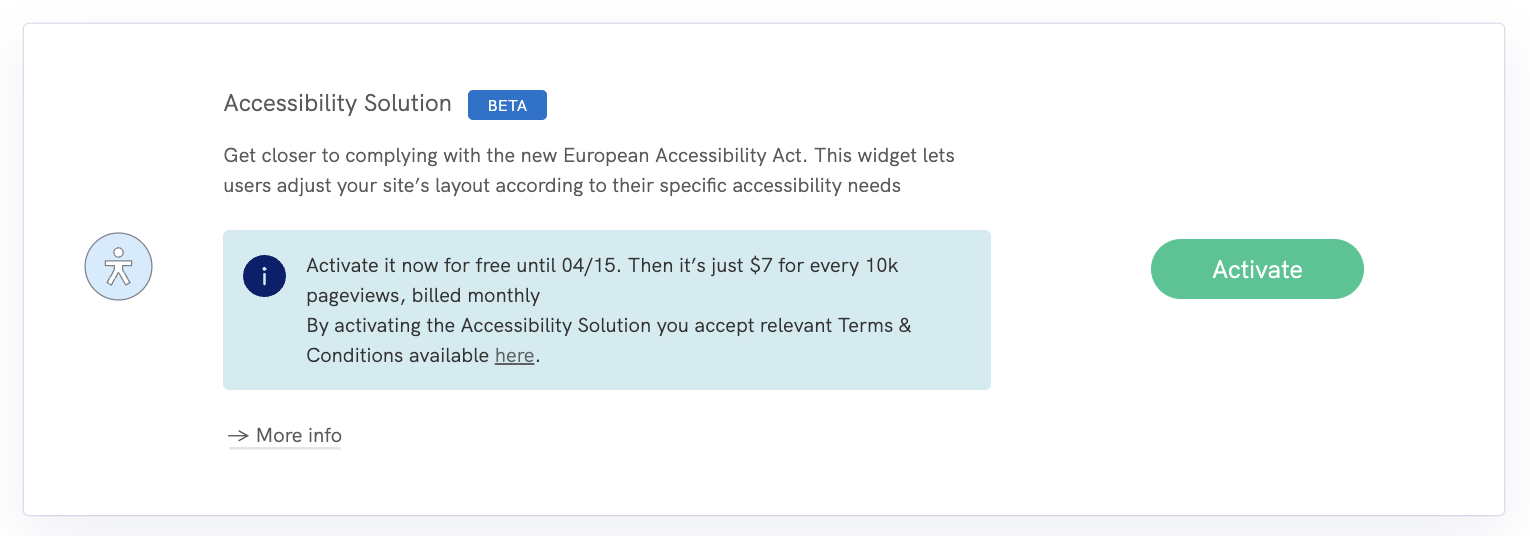
Task: Click the 'users adjust your site's layout' line
Action: coord(360,185)
